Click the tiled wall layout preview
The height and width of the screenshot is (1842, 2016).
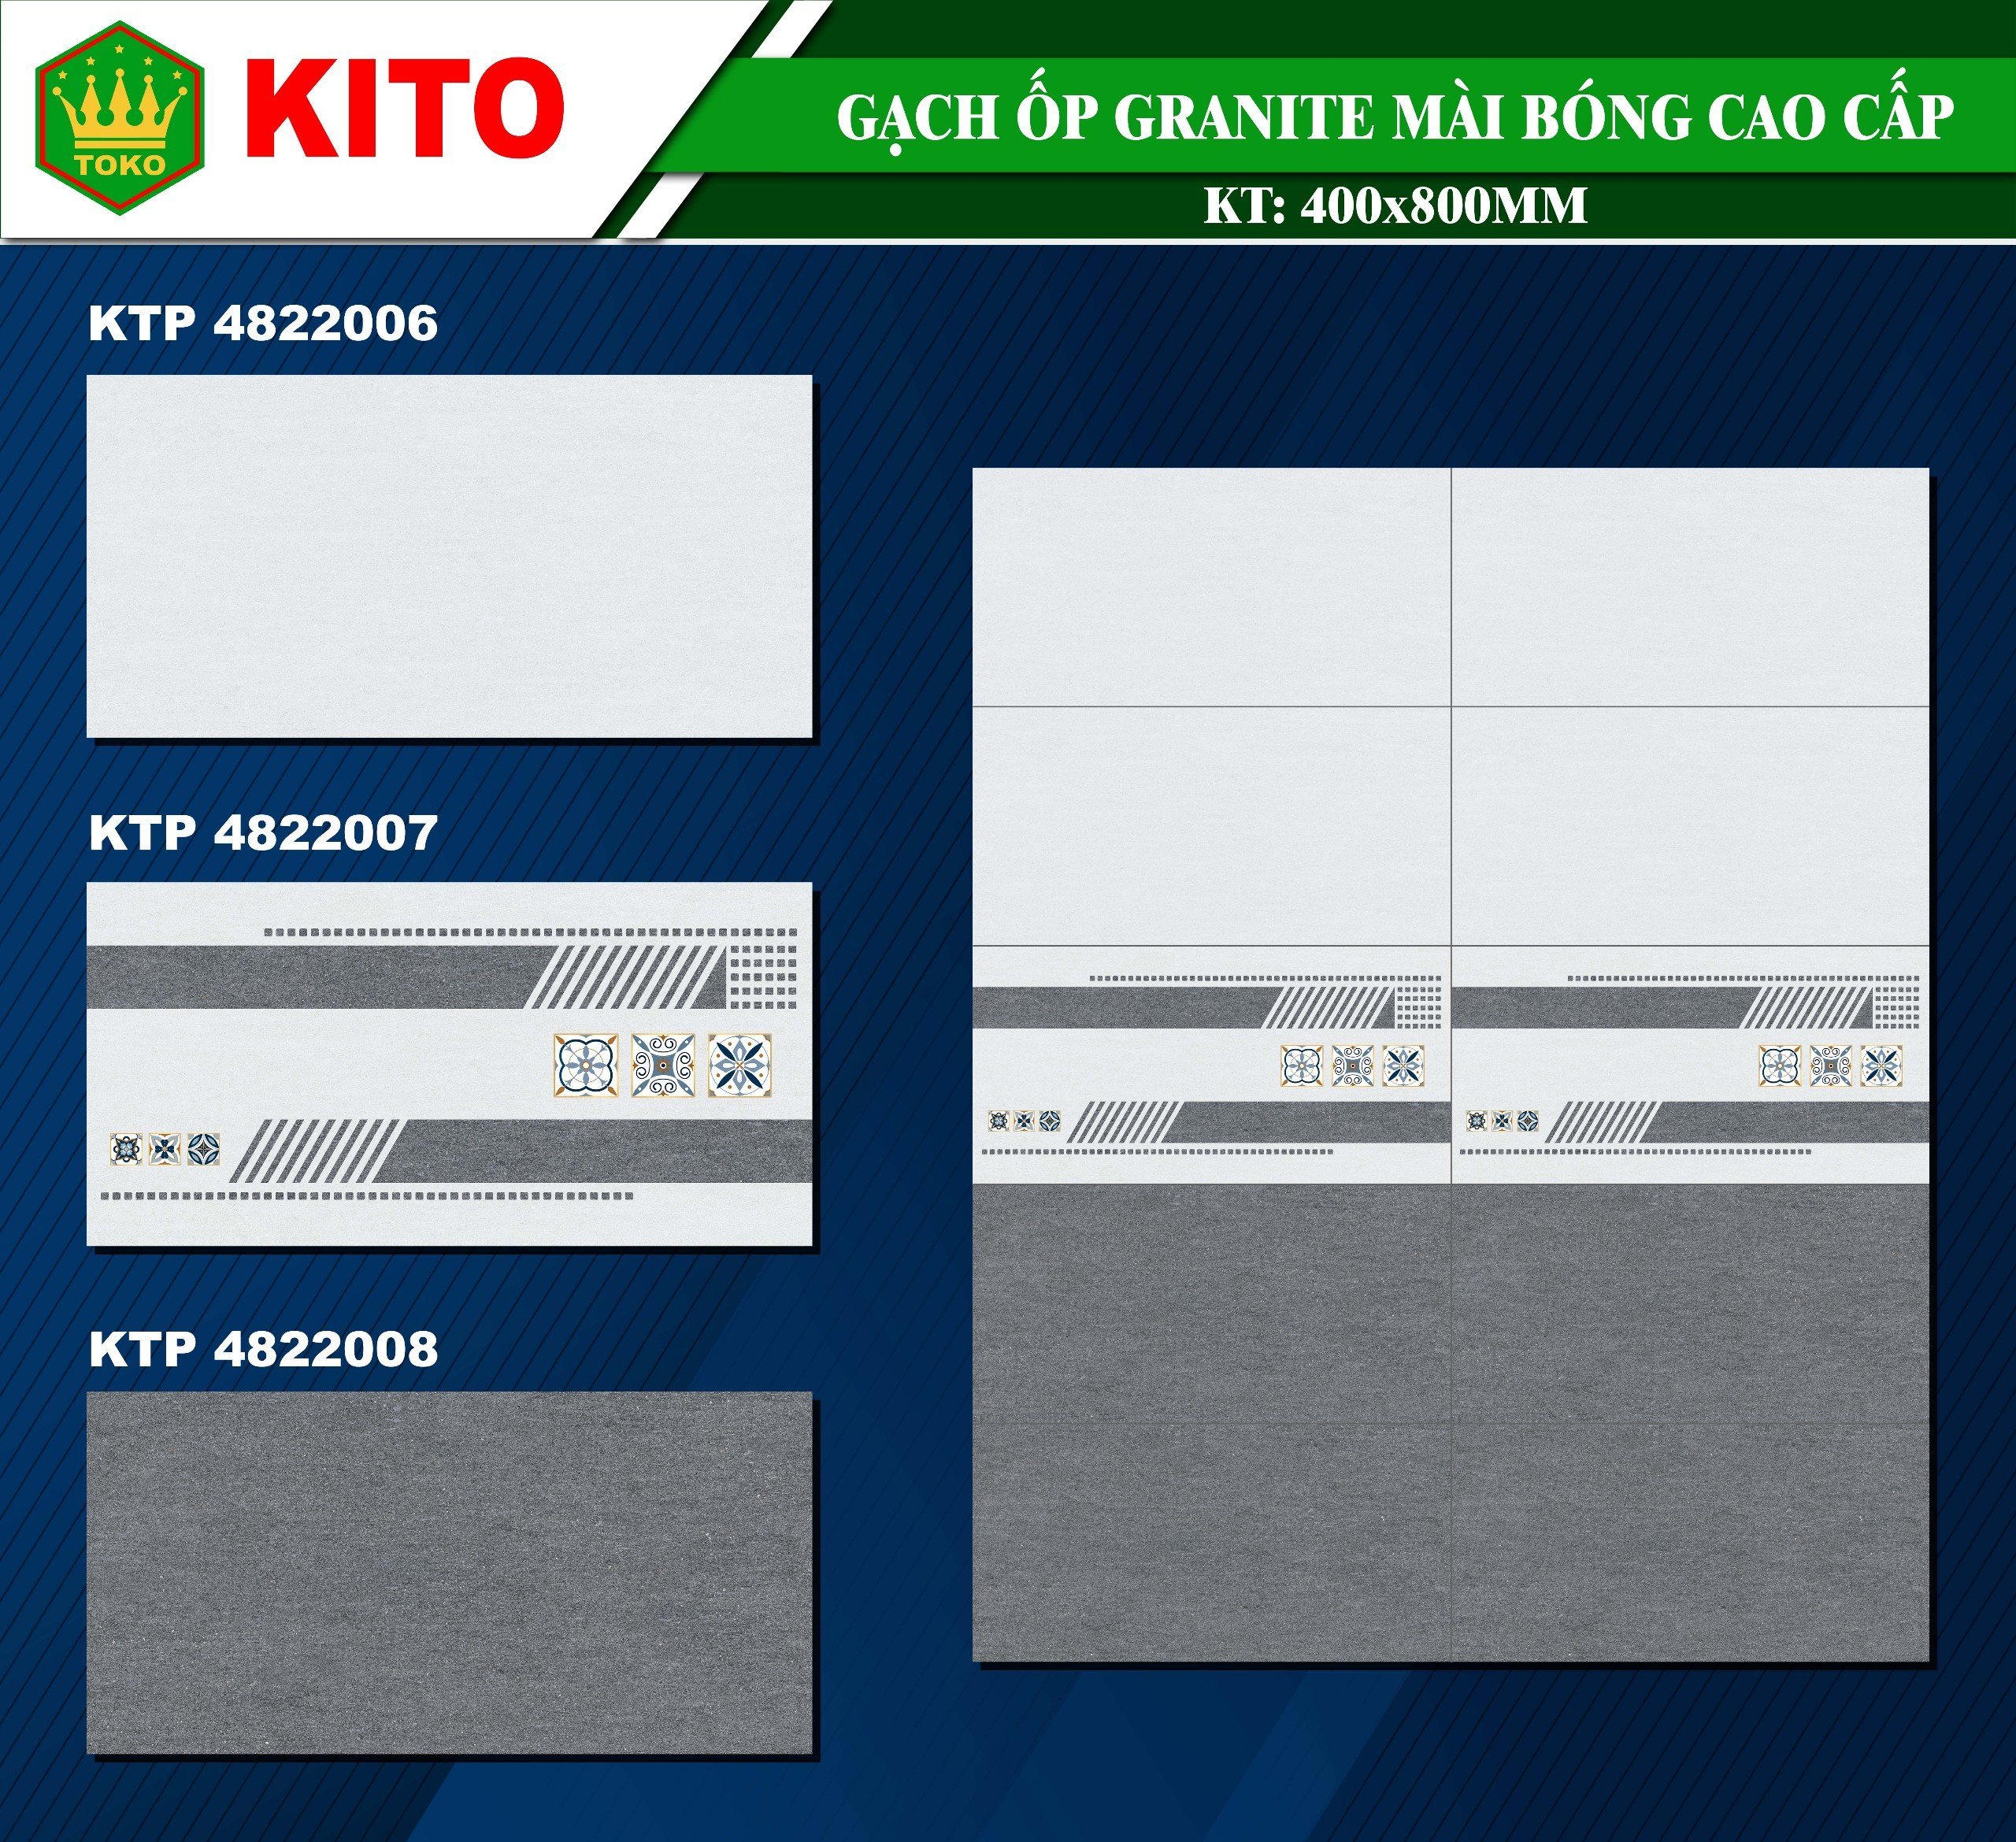(x=1450, y=1065)
